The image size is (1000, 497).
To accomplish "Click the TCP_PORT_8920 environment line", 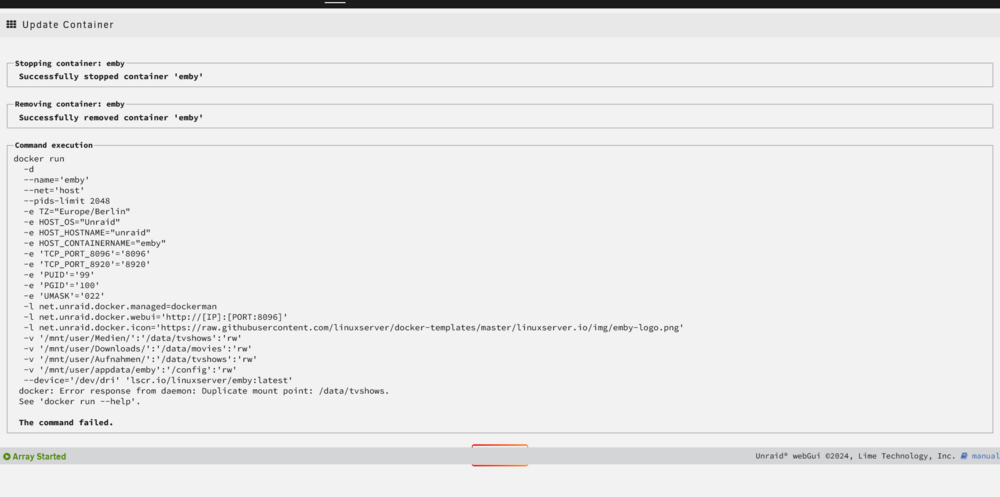I will (87, 264).
